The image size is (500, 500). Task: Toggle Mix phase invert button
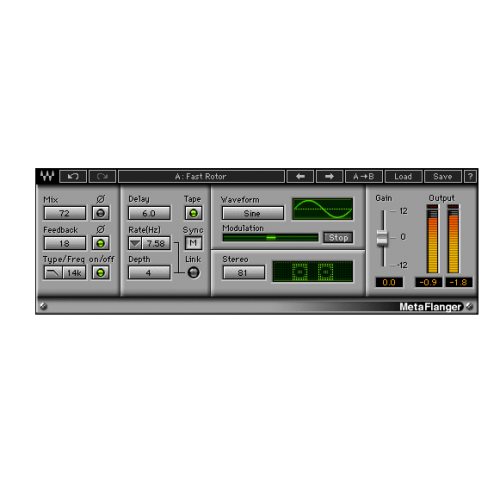[x=100, y=213]
